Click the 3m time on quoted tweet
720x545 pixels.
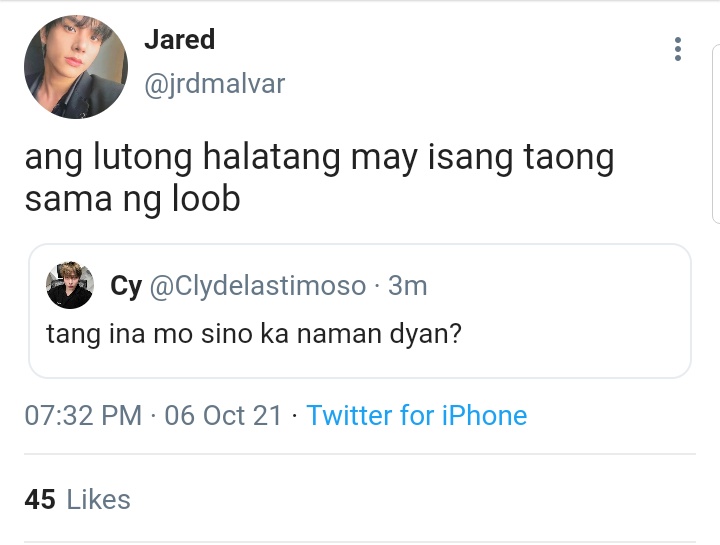408,286
